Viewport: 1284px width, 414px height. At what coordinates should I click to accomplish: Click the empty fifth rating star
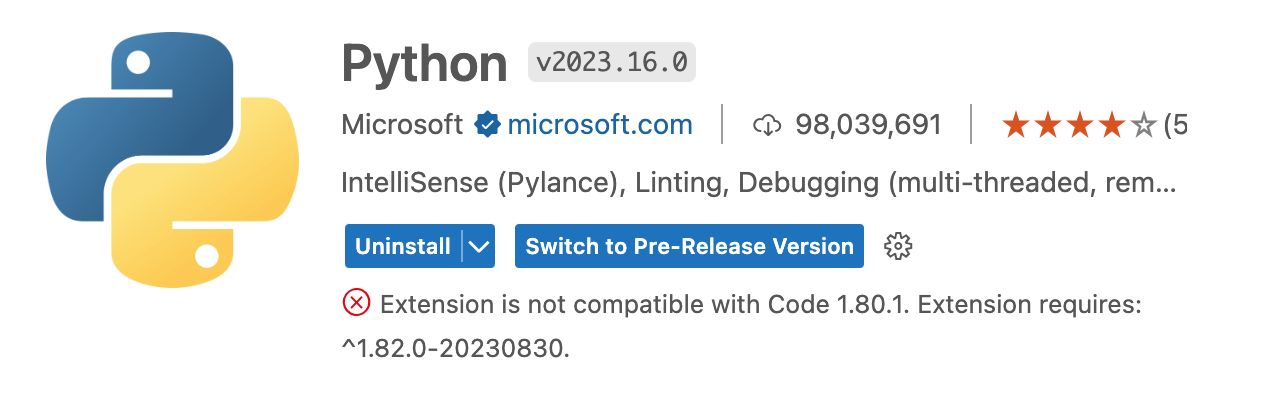[1144, 124]
